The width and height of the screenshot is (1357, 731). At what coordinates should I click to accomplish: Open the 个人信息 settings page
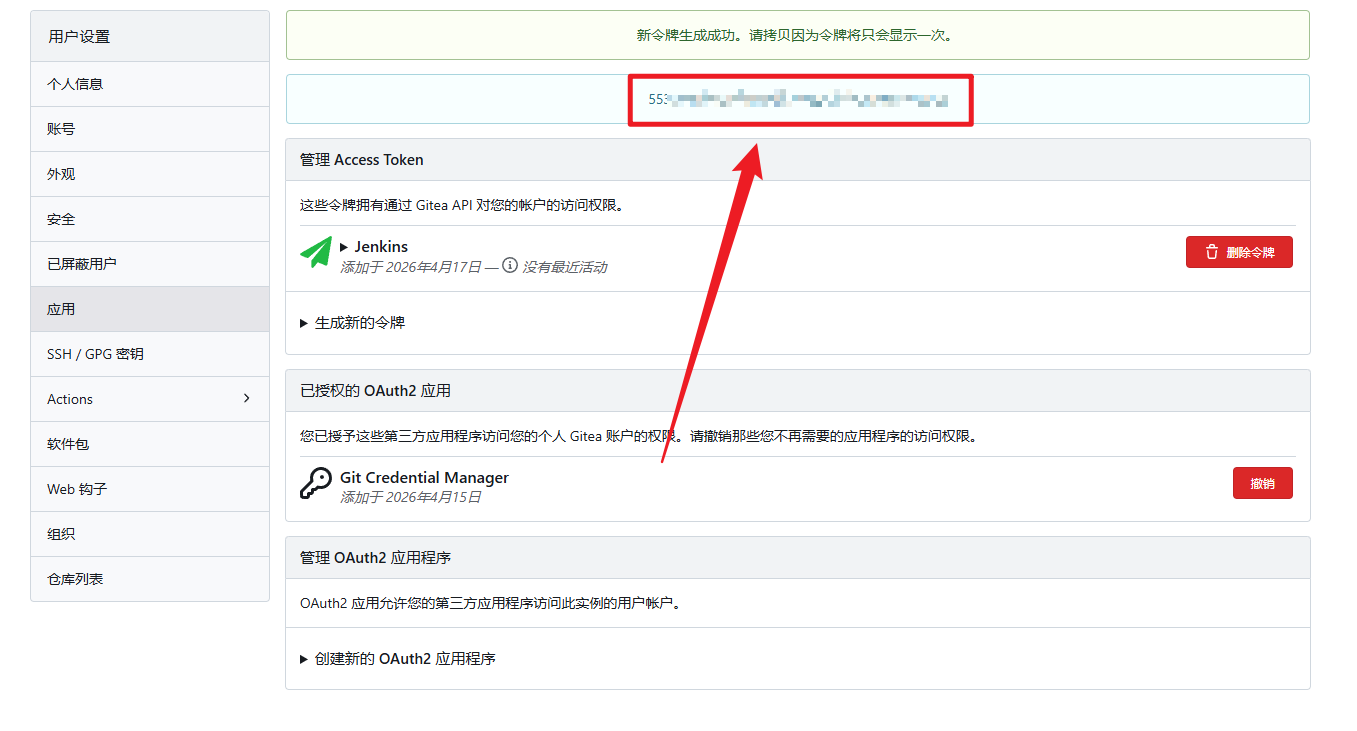click(x=75, y=84)
